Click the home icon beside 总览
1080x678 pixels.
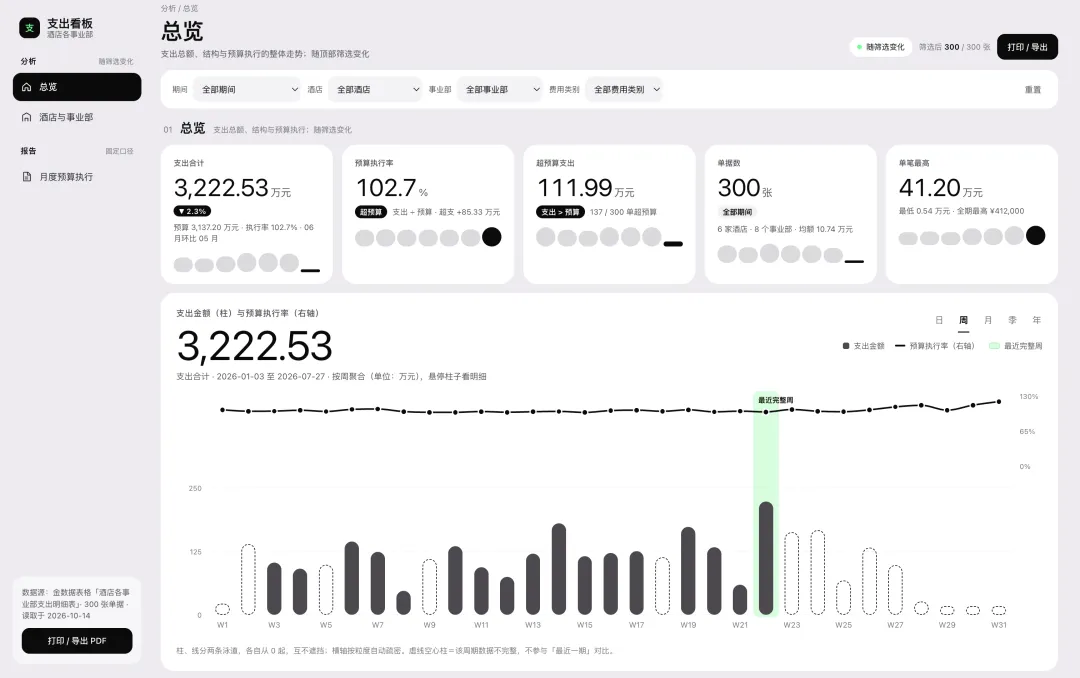[27, 87]
